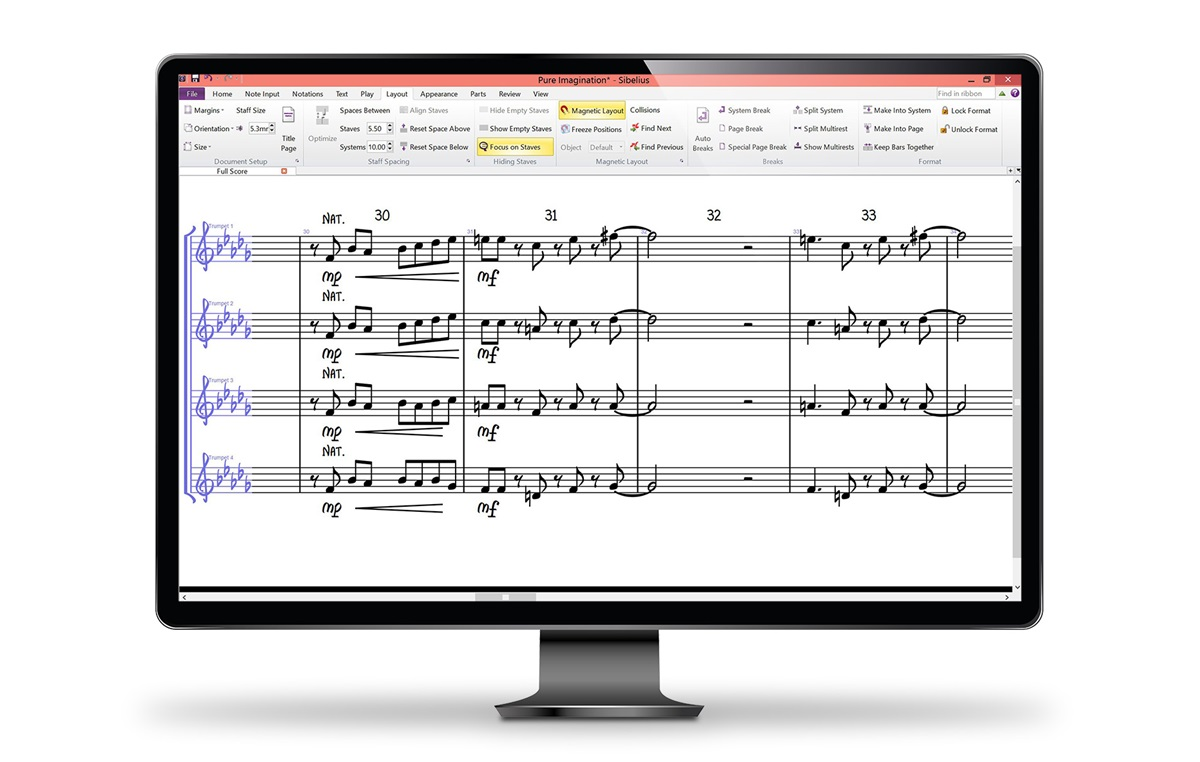Open the File menu
This screenshot has width=1200, height=762.
tap(191, 94)
